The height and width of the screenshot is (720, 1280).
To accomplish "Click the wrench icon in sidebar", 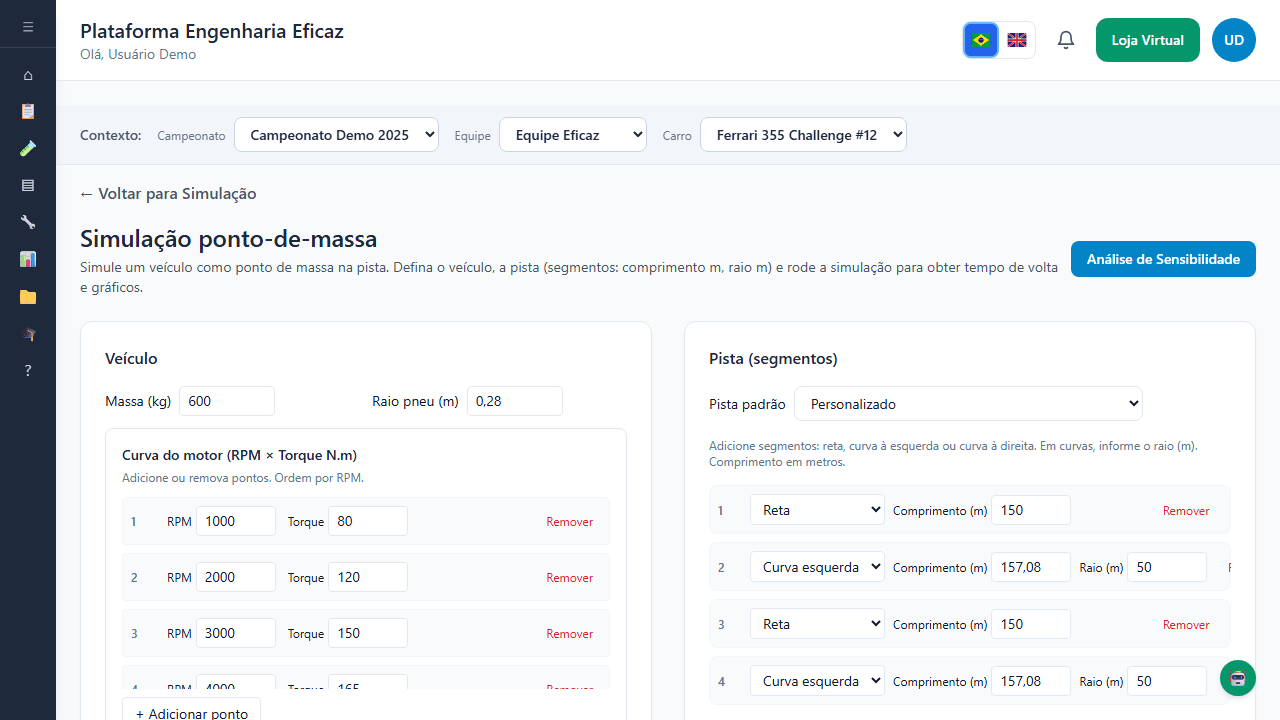I will (28, 222).
